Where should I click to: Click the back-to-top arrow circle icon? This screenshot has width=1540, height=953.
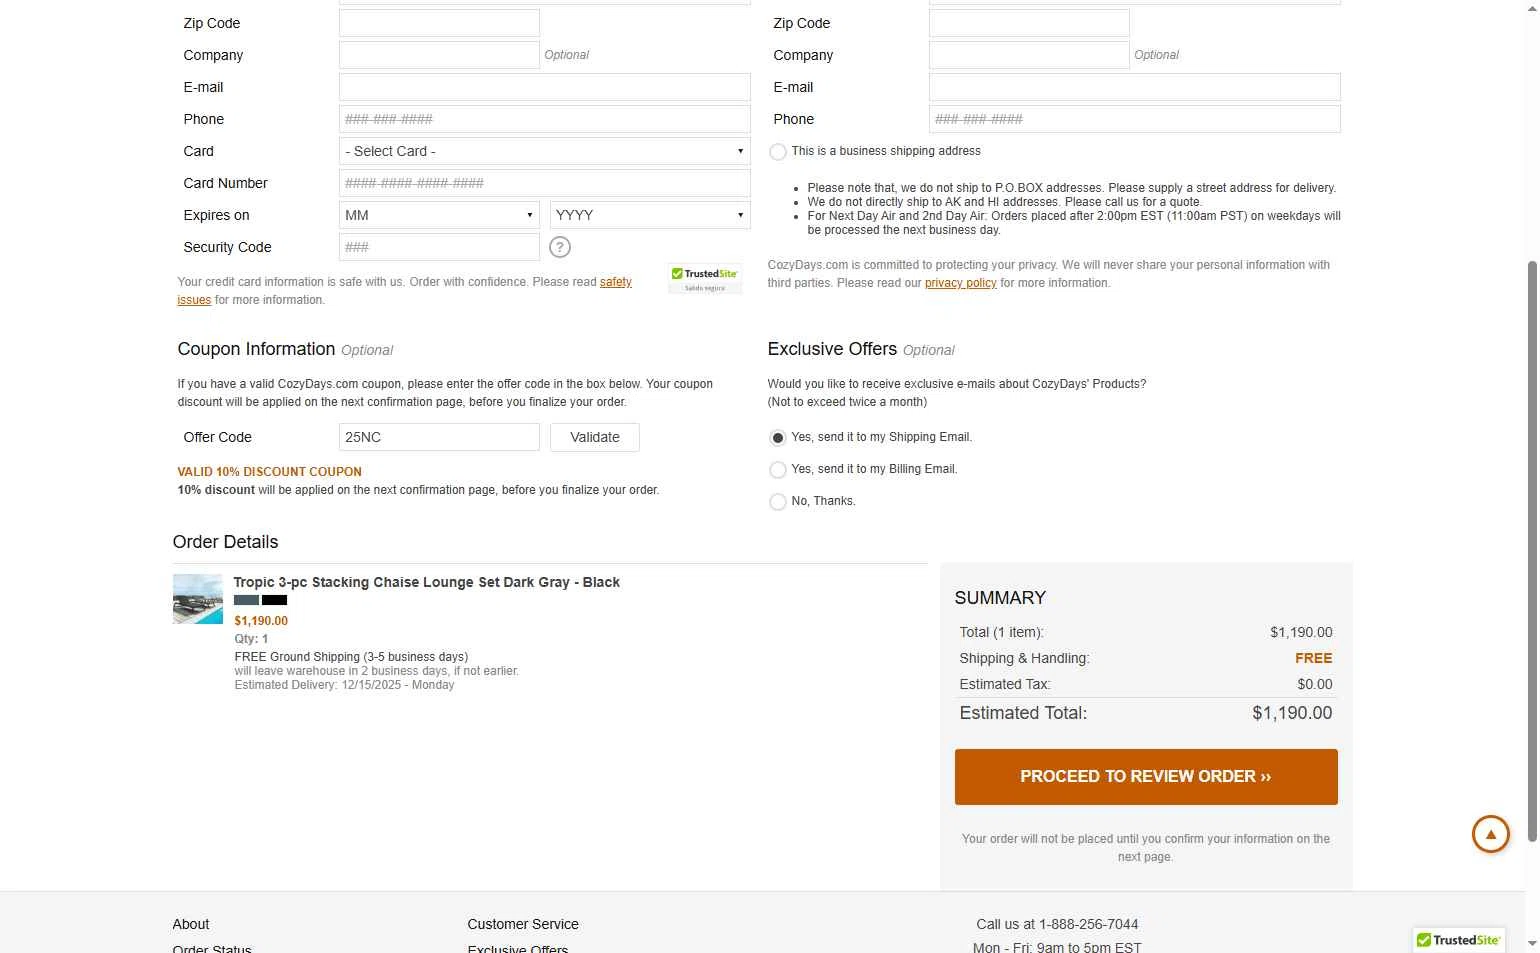(x=1490, y=834)
